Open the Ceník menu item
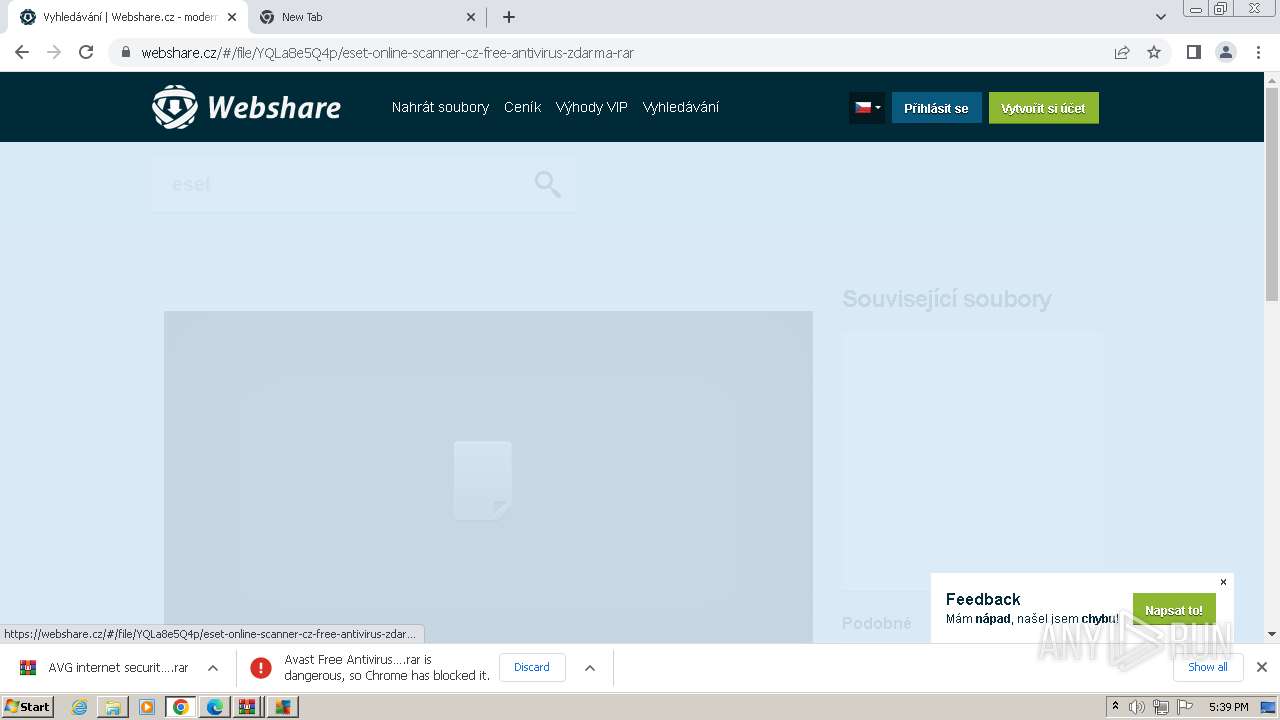Screen dimensions: 1280x720 click(x=522, y=107)
